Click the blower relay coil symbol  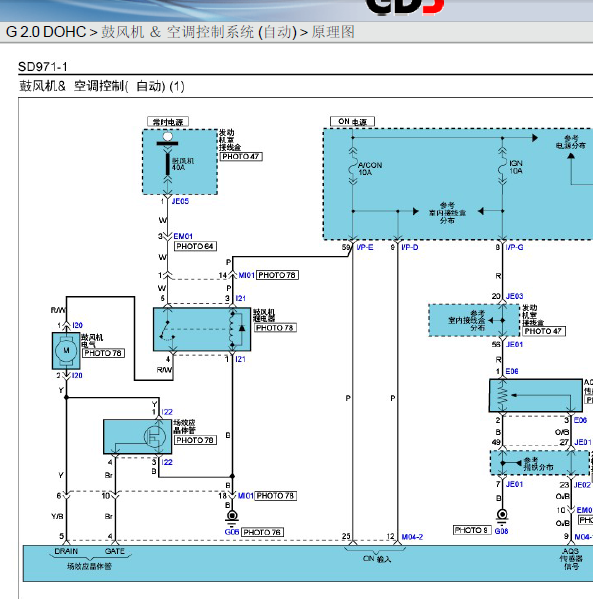tap(232, 329)
